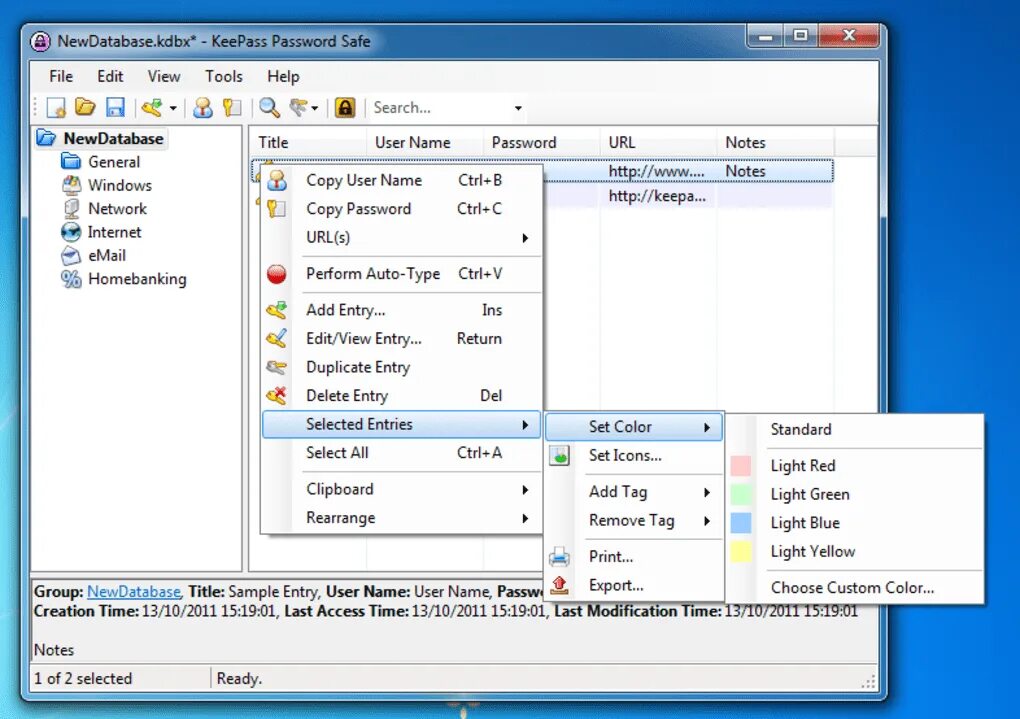Click the Lock Workspace padlock icon
The image size is (1020, 719).
[x=345, y=107]
